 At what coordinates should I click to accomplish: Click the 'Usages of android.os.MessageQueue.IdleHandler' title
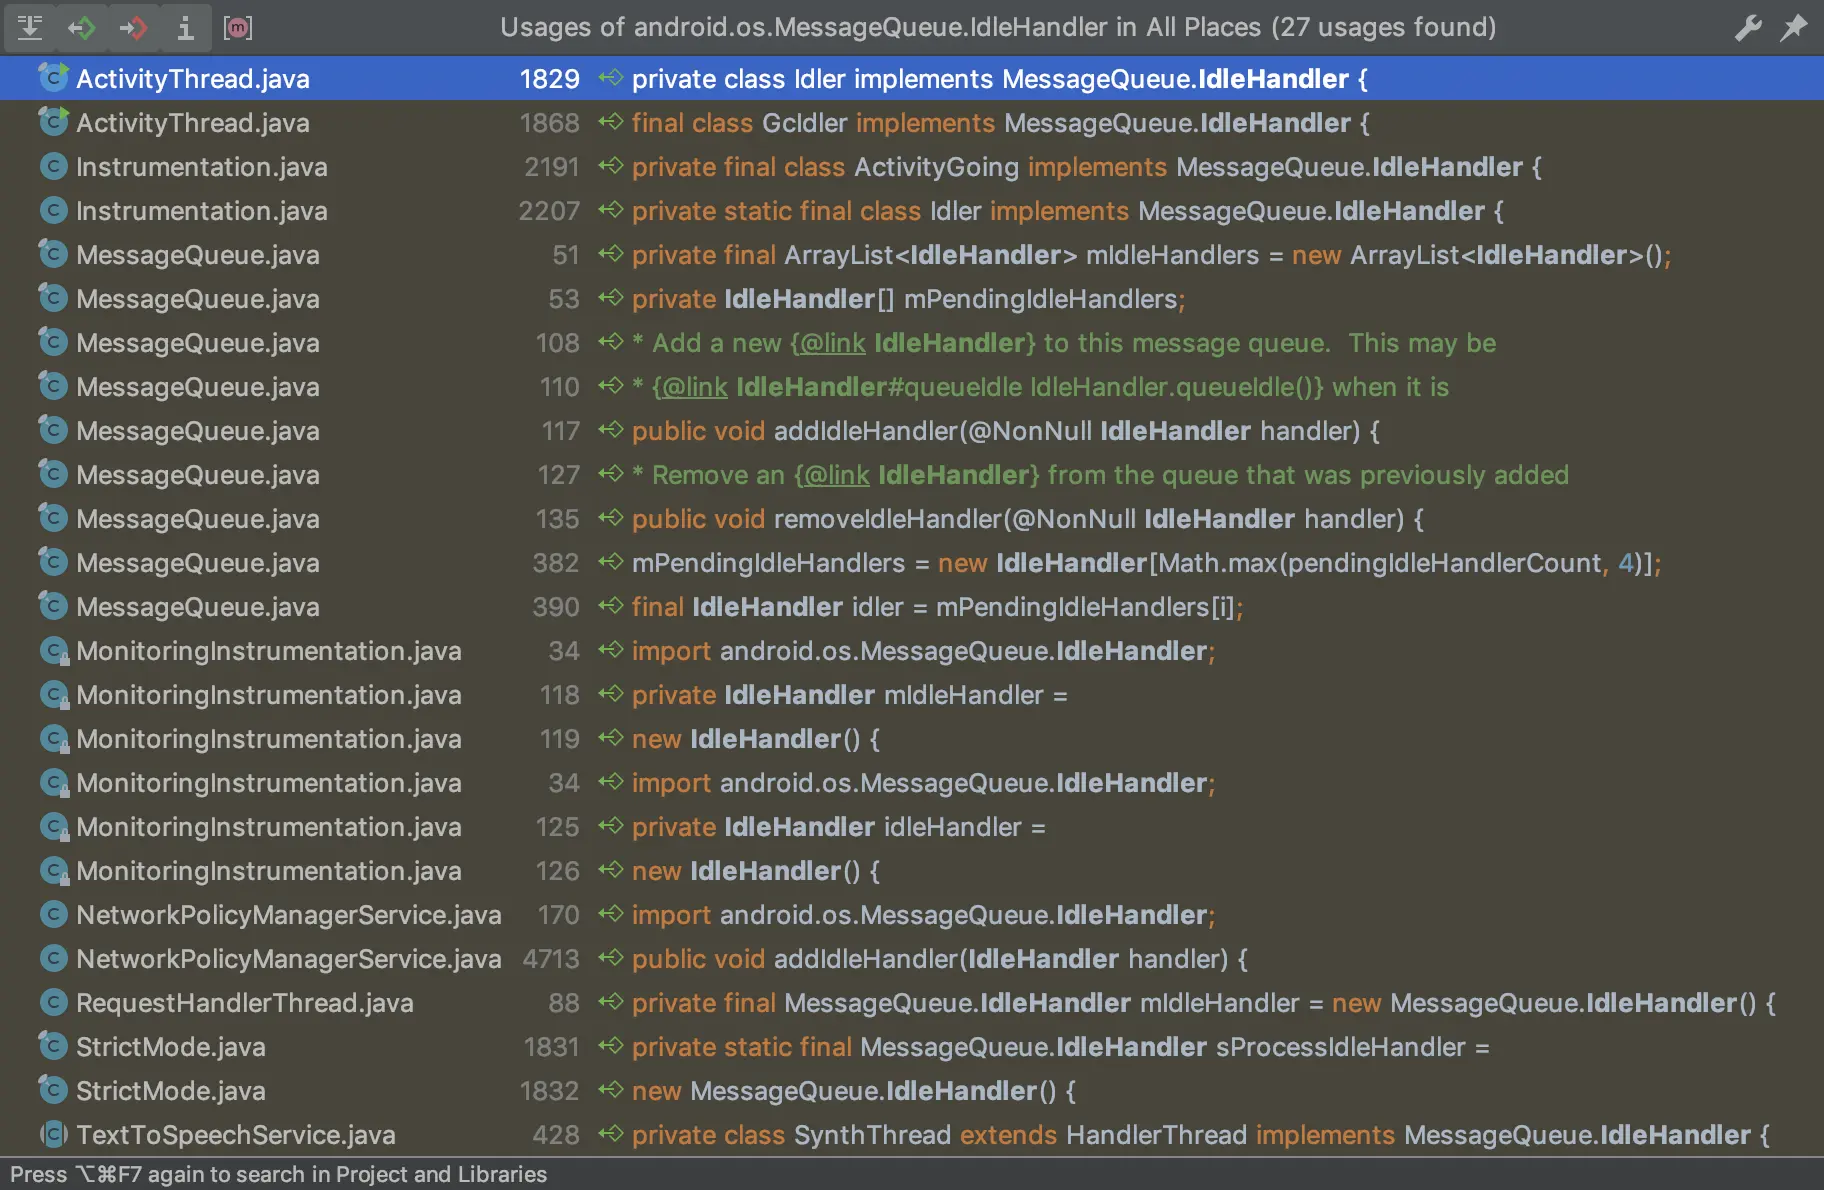tap(998, 27)
